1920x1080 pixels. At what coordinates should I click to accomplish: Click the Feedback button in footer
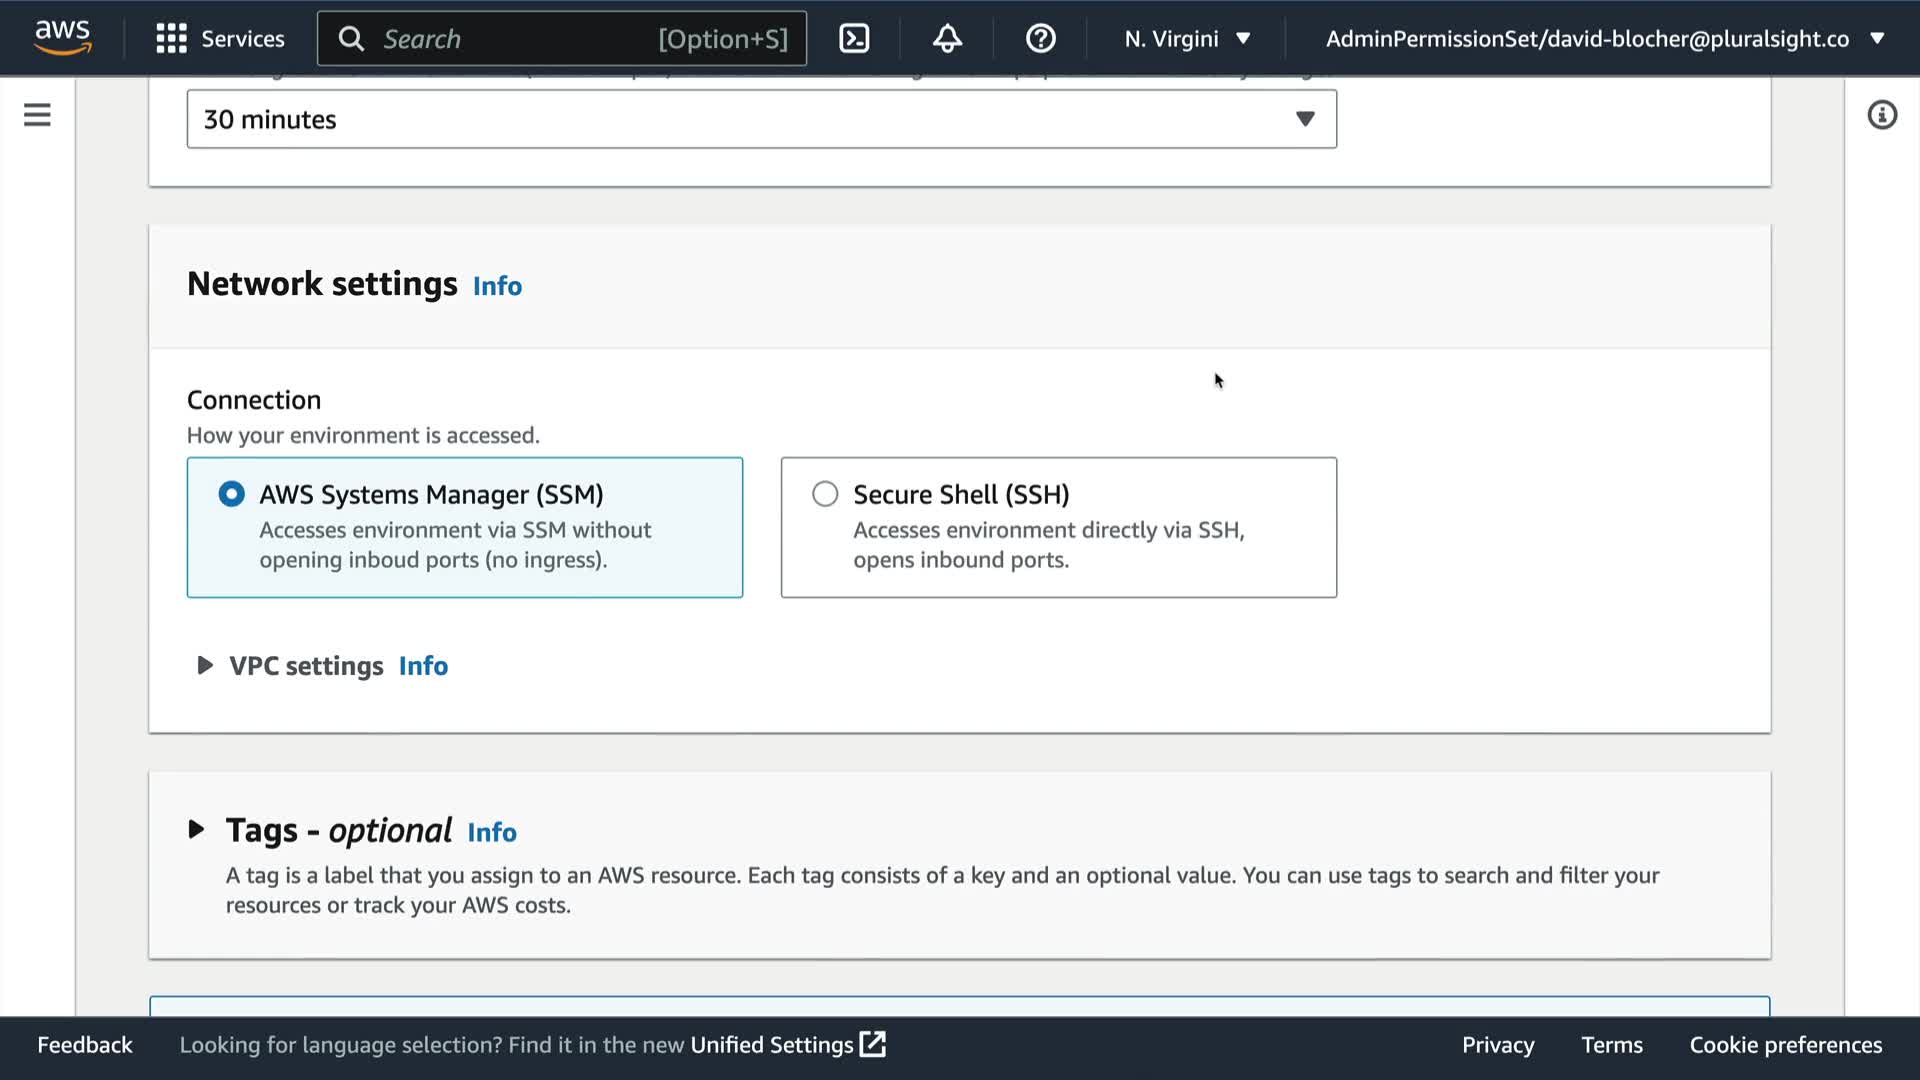point(85,1045)
